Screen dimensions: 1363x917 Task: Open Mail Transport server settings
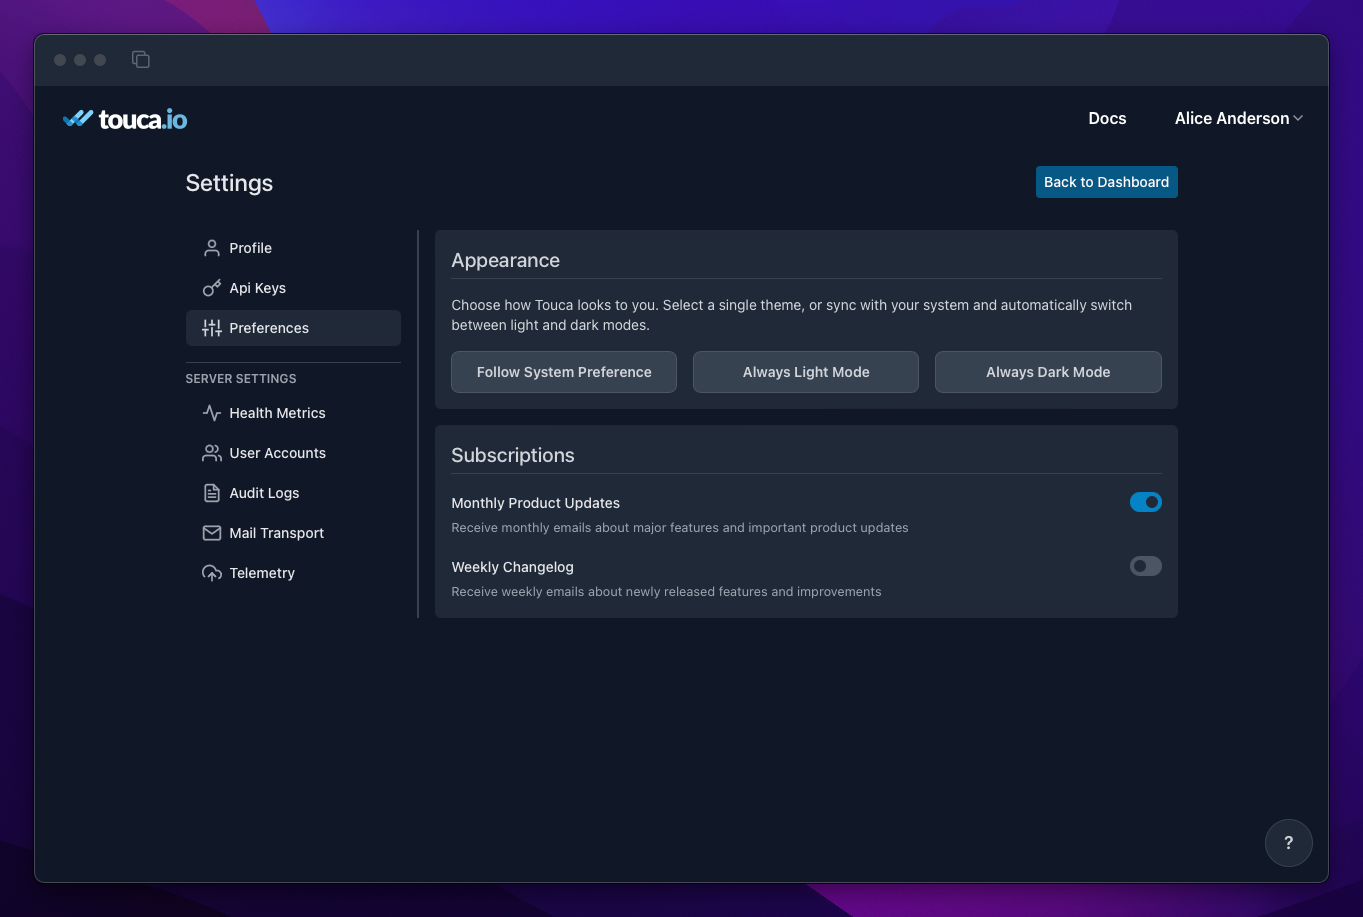pyautogui.click(x=293, y=533)
